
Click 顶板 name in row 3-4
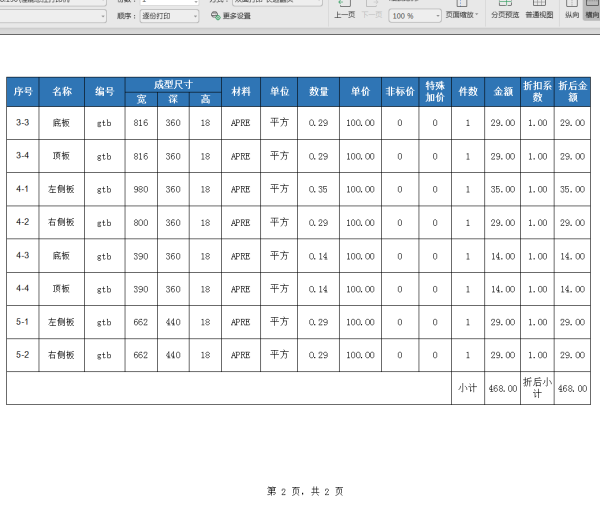61,156
